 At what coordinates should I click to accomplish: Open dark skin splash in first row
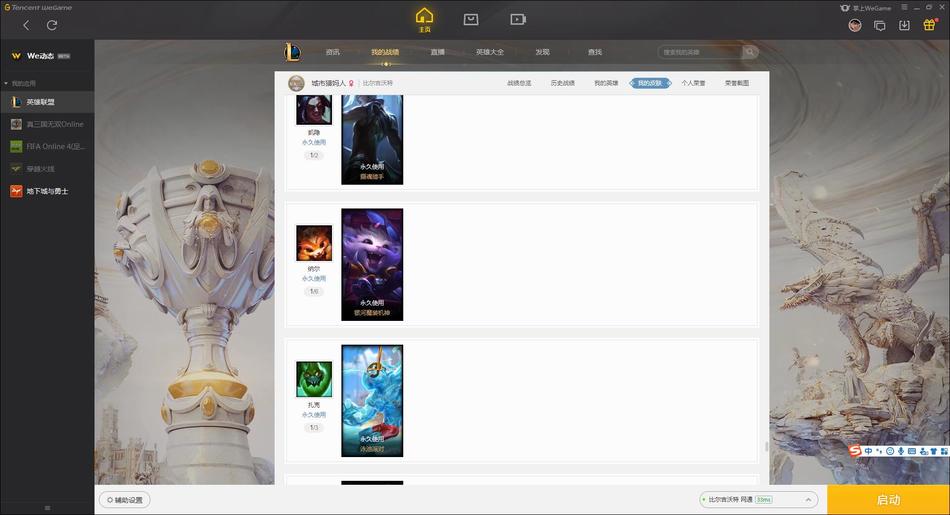pos(372,140)
